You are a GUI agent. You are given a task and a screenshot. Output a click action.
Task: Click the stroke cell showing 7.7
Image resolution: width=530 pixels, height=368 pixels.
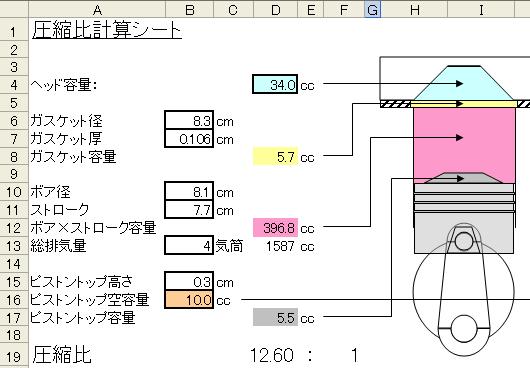point(189,210)
